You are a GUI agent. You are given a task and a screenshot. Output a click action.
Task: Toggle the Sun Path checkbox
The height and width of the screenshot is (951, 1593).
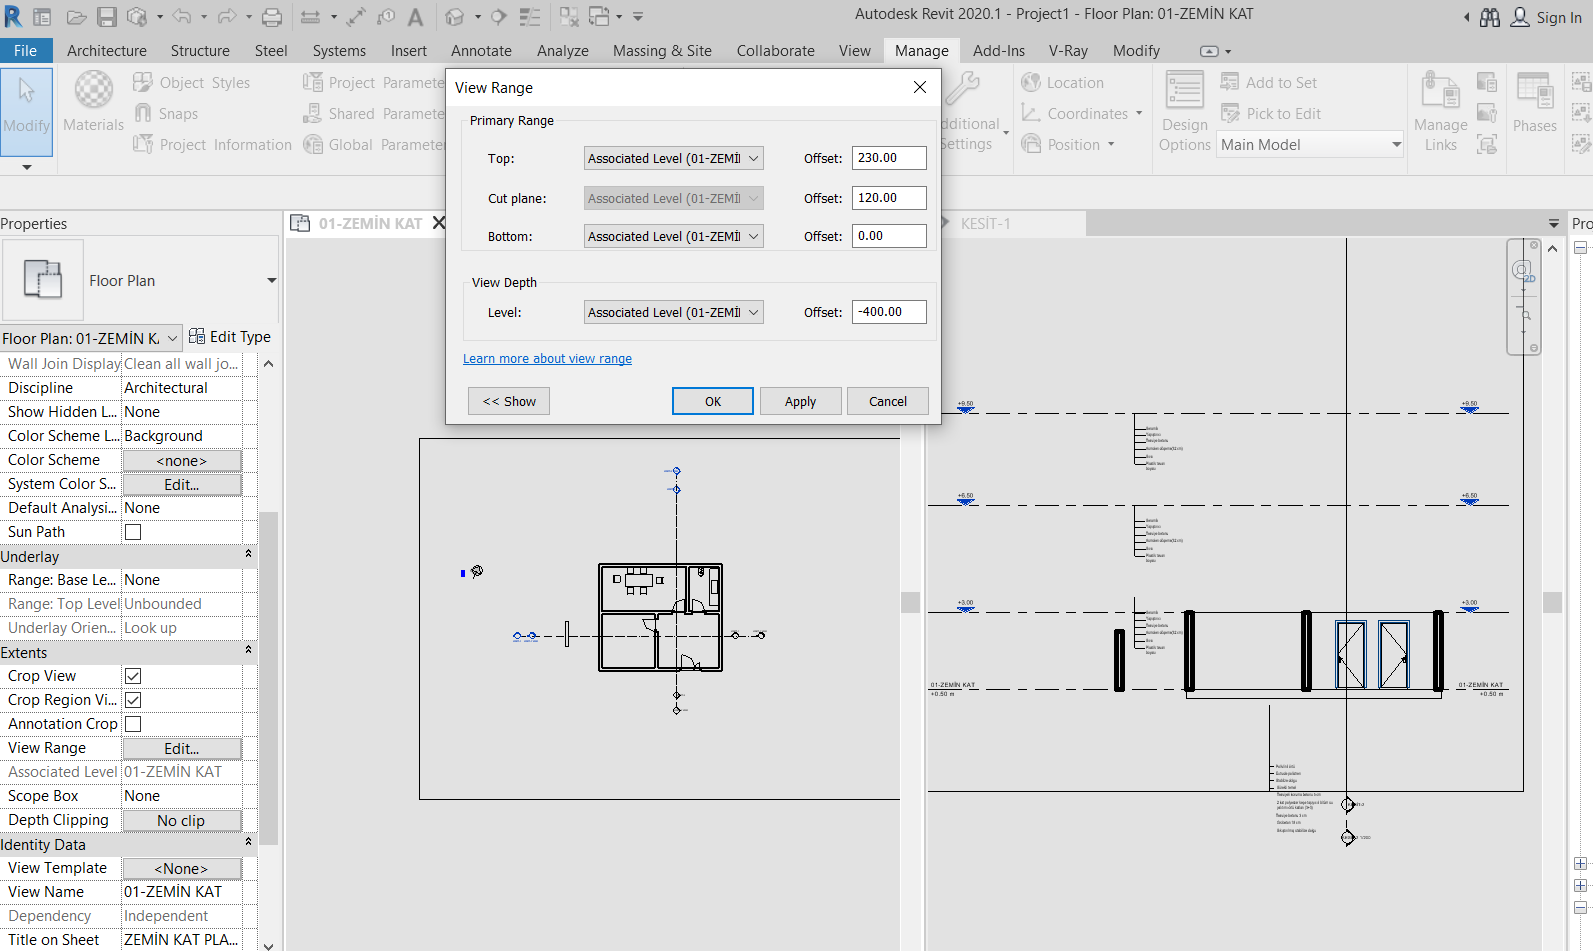tap(133, 532)
